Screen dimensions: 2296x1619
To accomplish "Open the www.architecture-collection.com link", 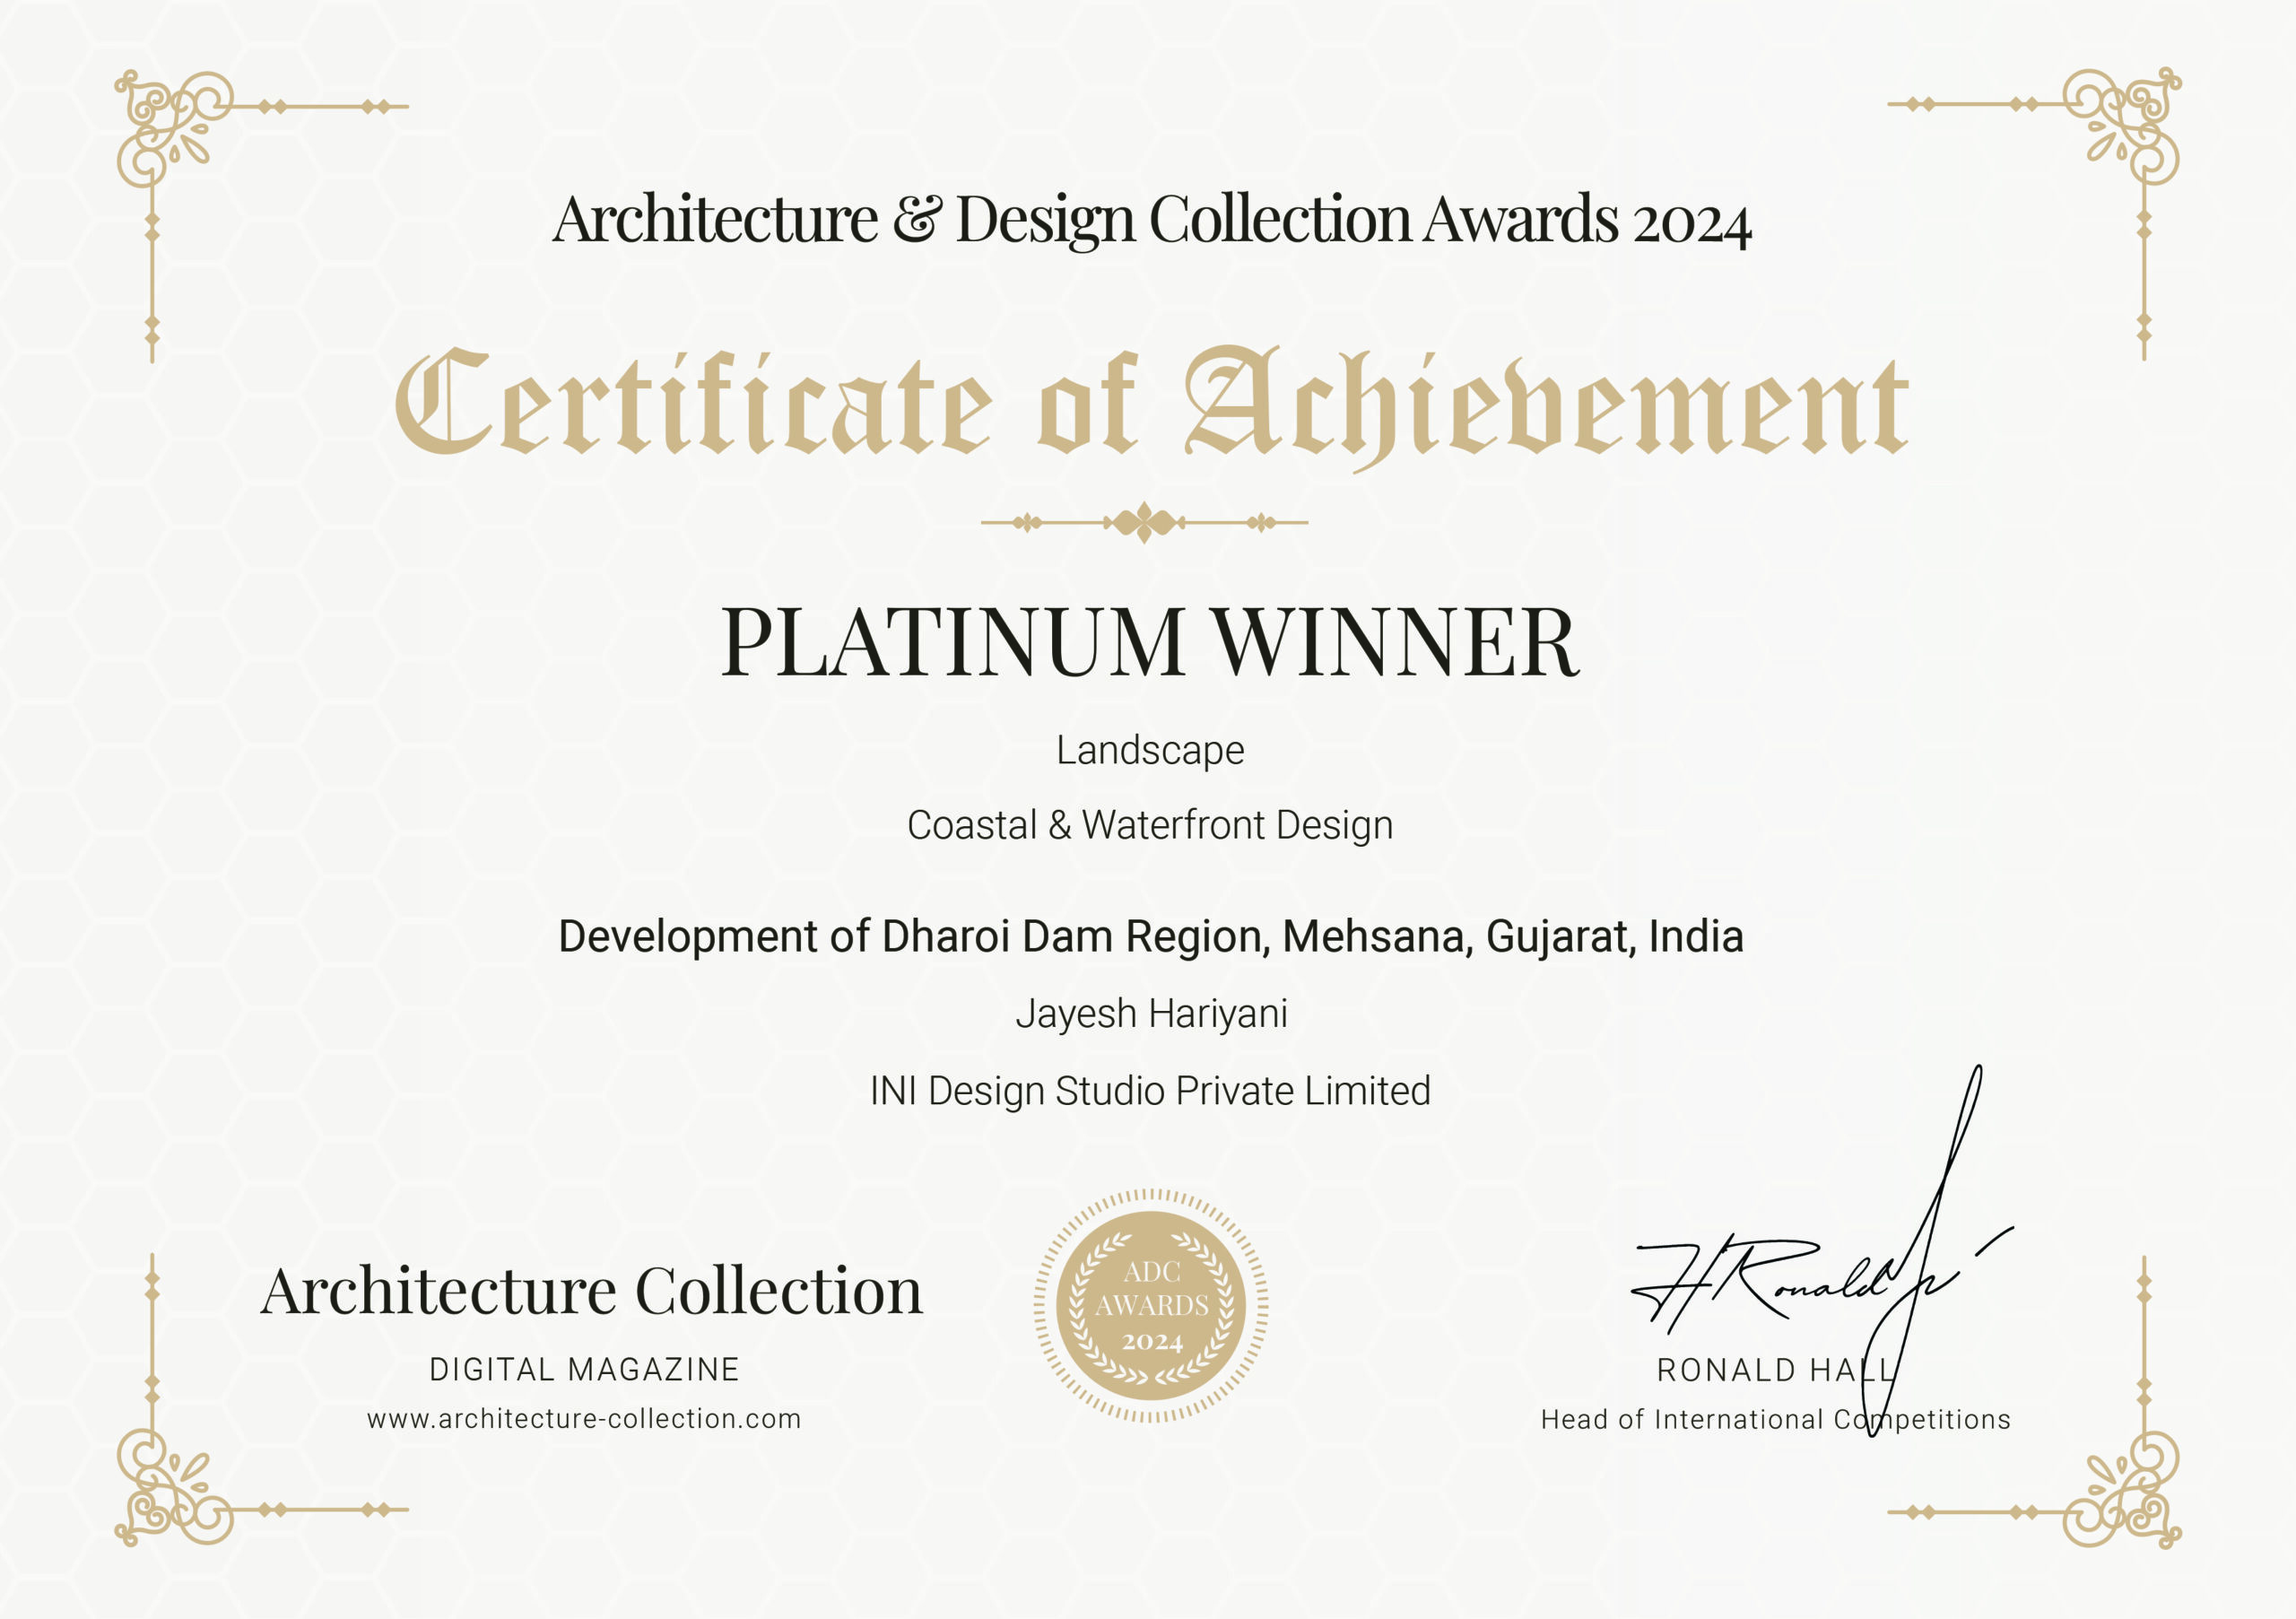I will [x=584, y=1418].
